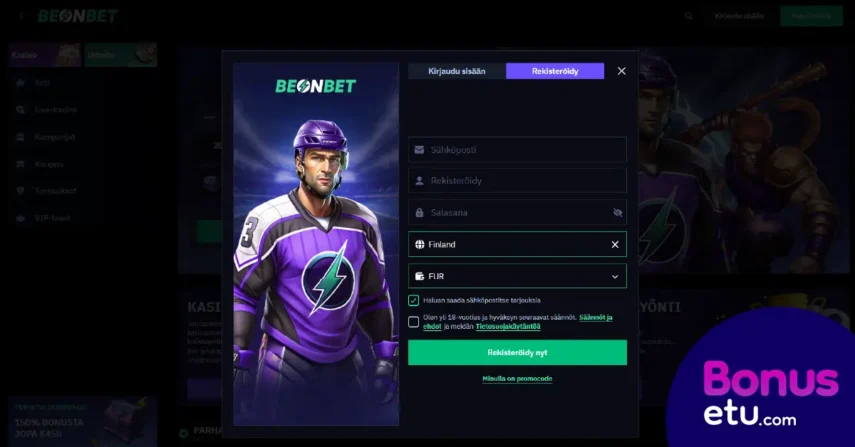Open the Tietosuojakäytäntöä link

coord(508,327)
